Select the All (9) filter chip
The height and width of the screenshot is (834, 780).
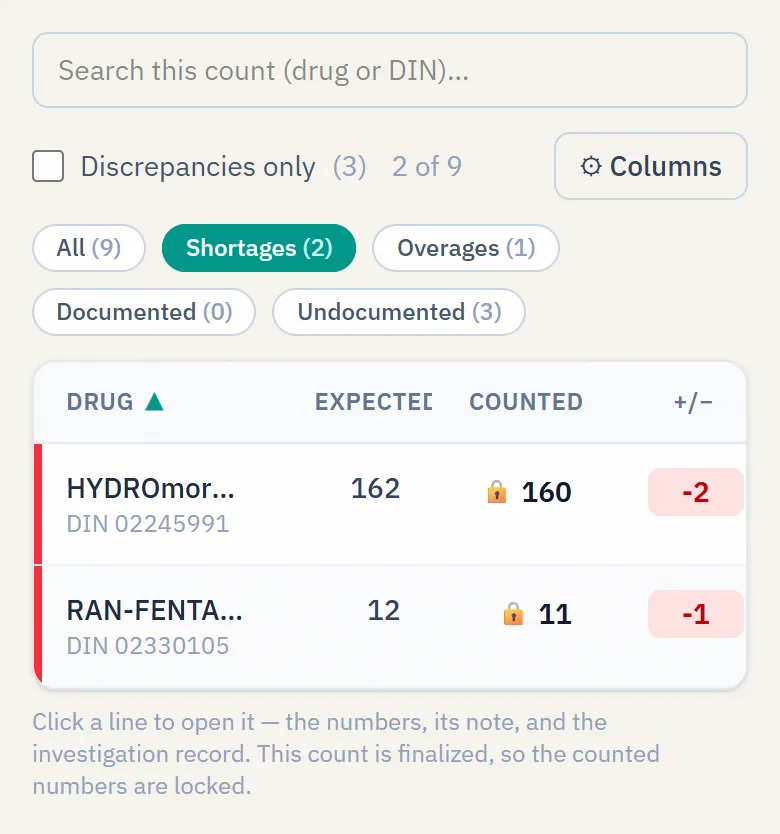pos(89,248)
